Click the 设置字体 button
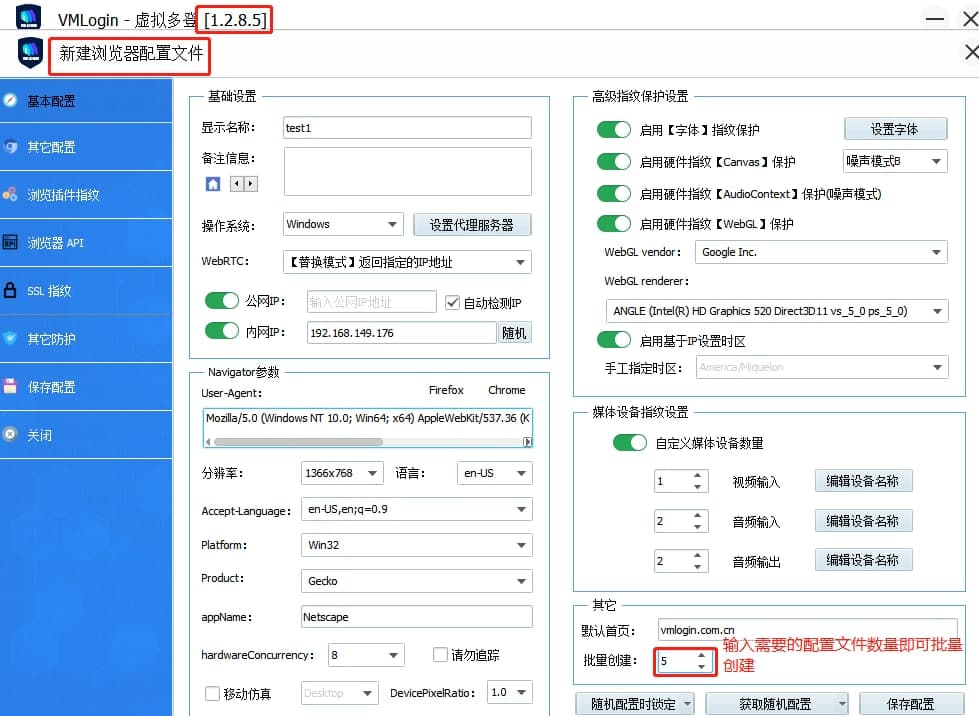The image size is (979, 716). click(x=895, y=129)
